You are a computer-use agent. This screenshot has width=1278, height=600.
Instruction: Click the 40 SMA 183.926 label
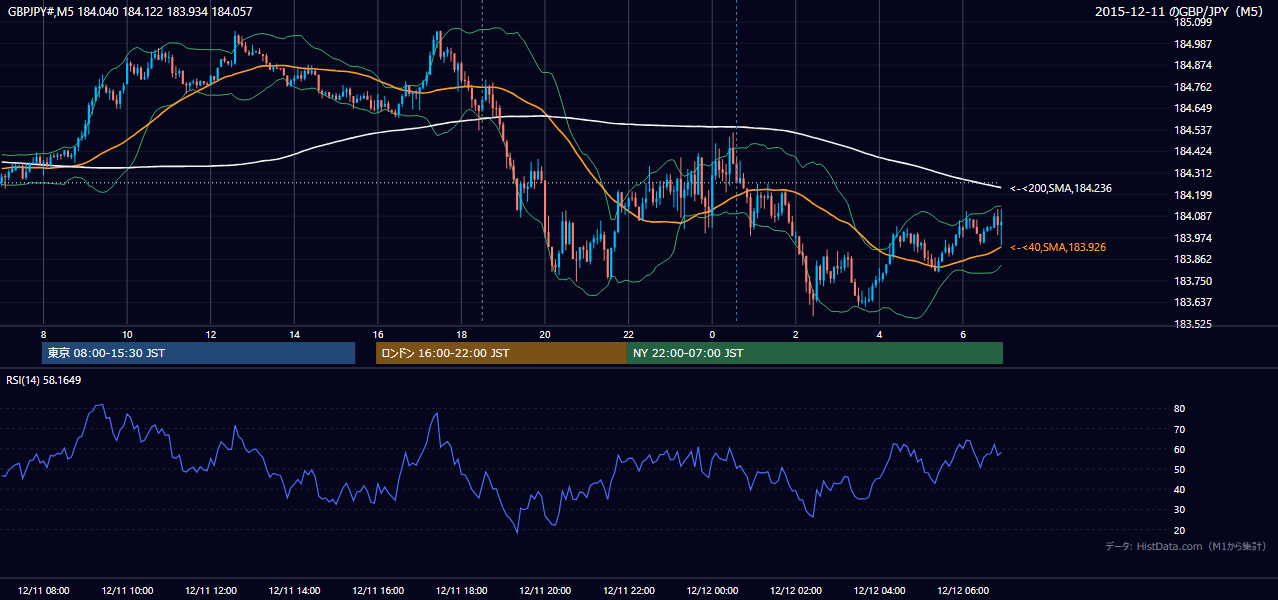click(x=1058, y=247)
